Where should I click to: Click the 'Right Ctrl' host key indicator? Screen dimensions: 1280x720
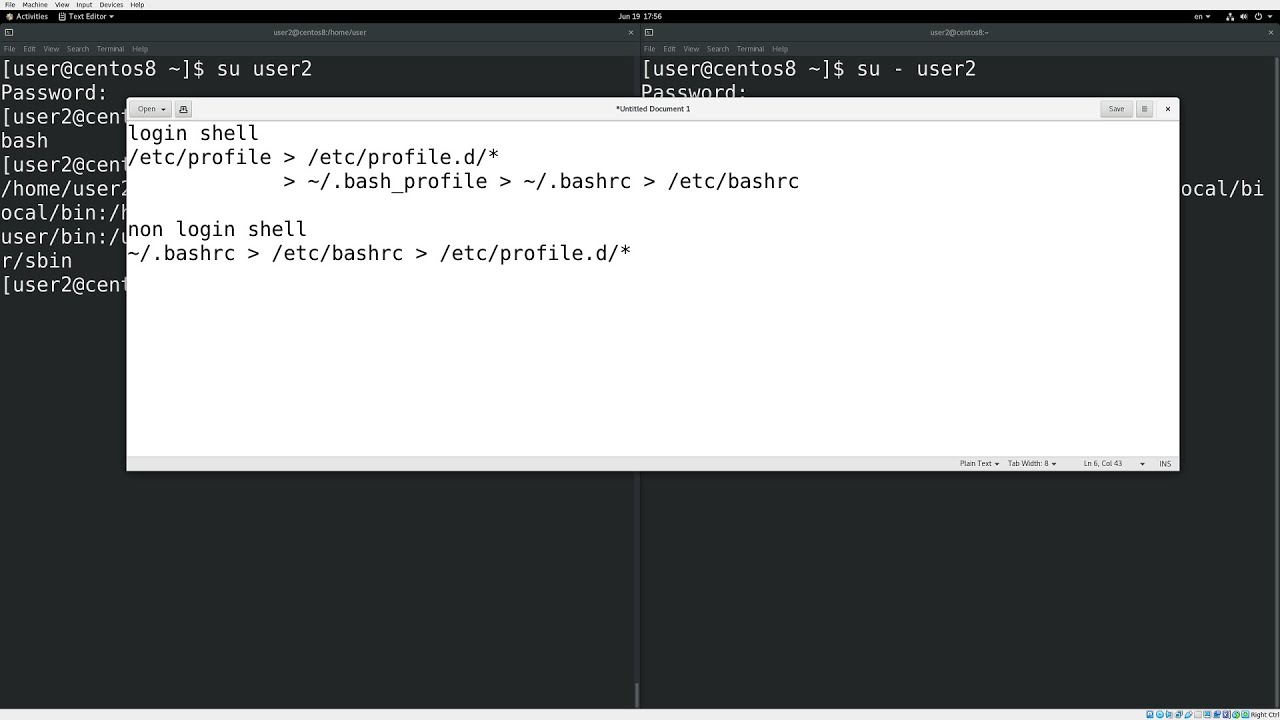coord(1264,715)
